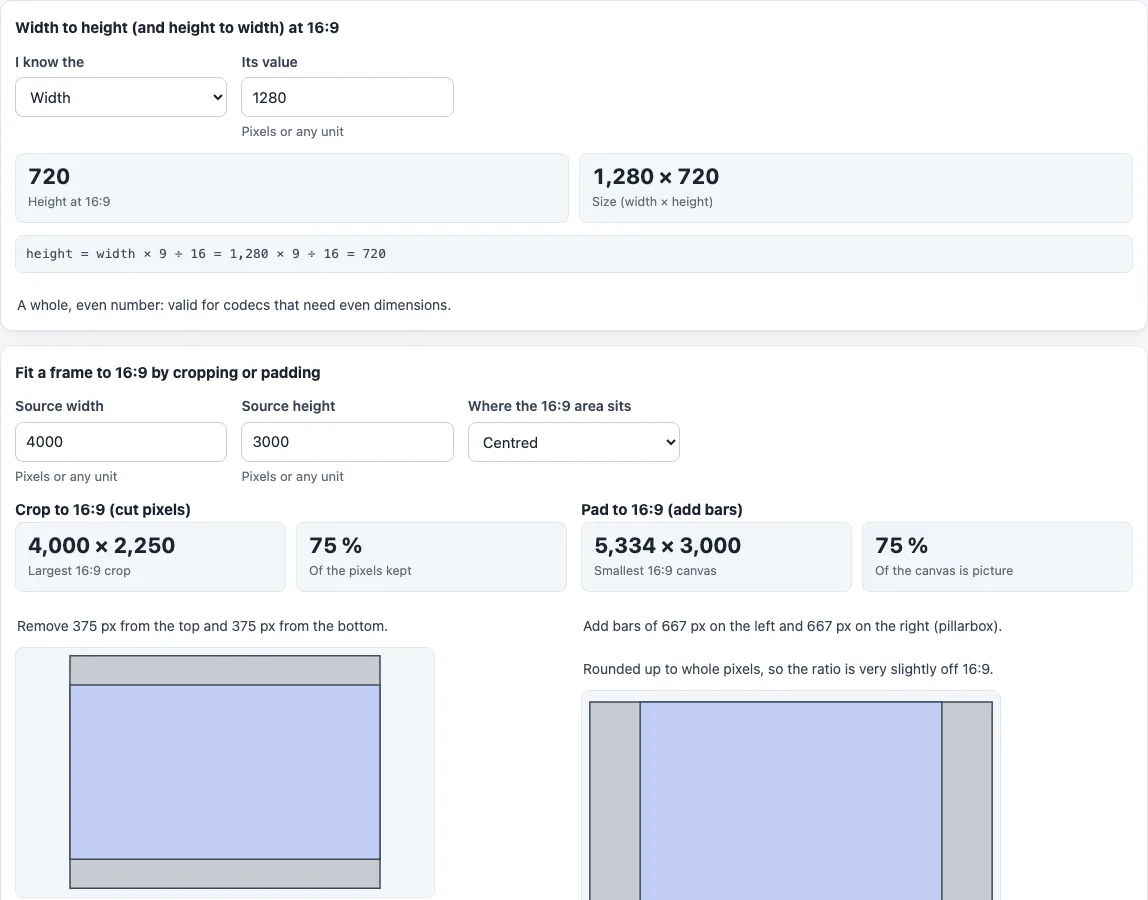1148x900 pixels.
Task: Click the formula "height = width × 9 ÷ 16"
Action: 206,254
